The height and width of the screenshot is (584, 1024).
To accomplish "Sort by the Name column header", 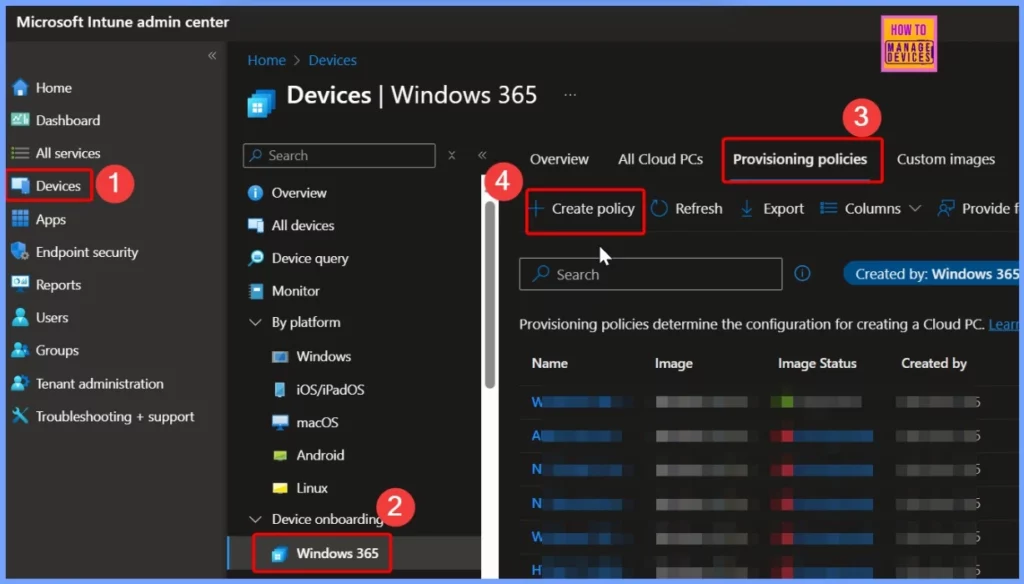I will click(549, 364).
